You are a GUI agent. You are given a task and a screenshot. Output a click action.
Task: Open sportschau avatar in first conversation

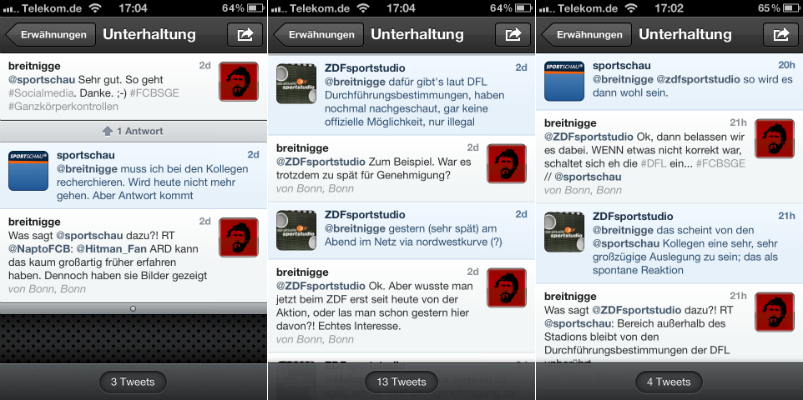tap(29, 171)
